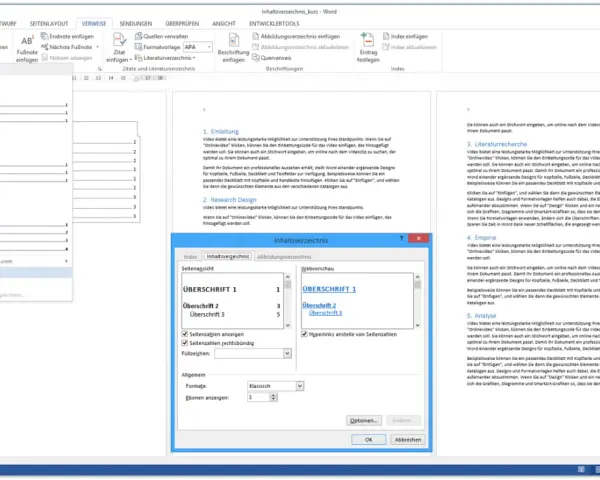The width and height of the screenshot is (600, 480).
Task: Click Beschriftung einfügen
Action: pyautogui.click(x=233, y=48)
